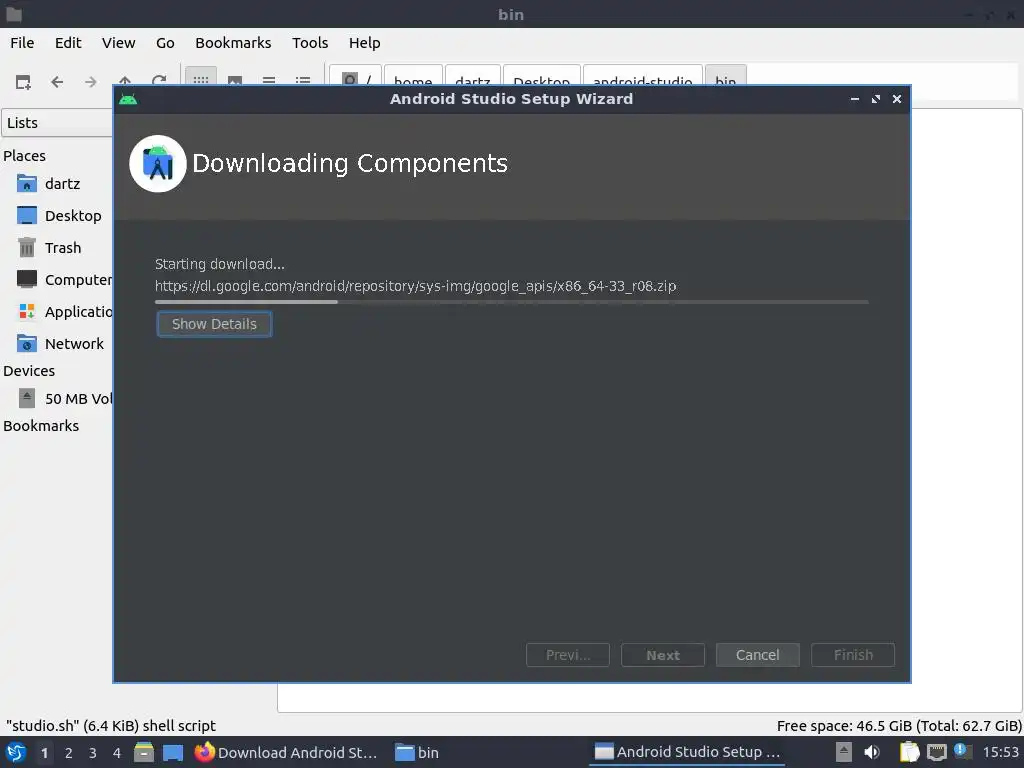Screen dimensions: 1024x768
Task: Click the update notification tray icon
Action: coord(962,751)
